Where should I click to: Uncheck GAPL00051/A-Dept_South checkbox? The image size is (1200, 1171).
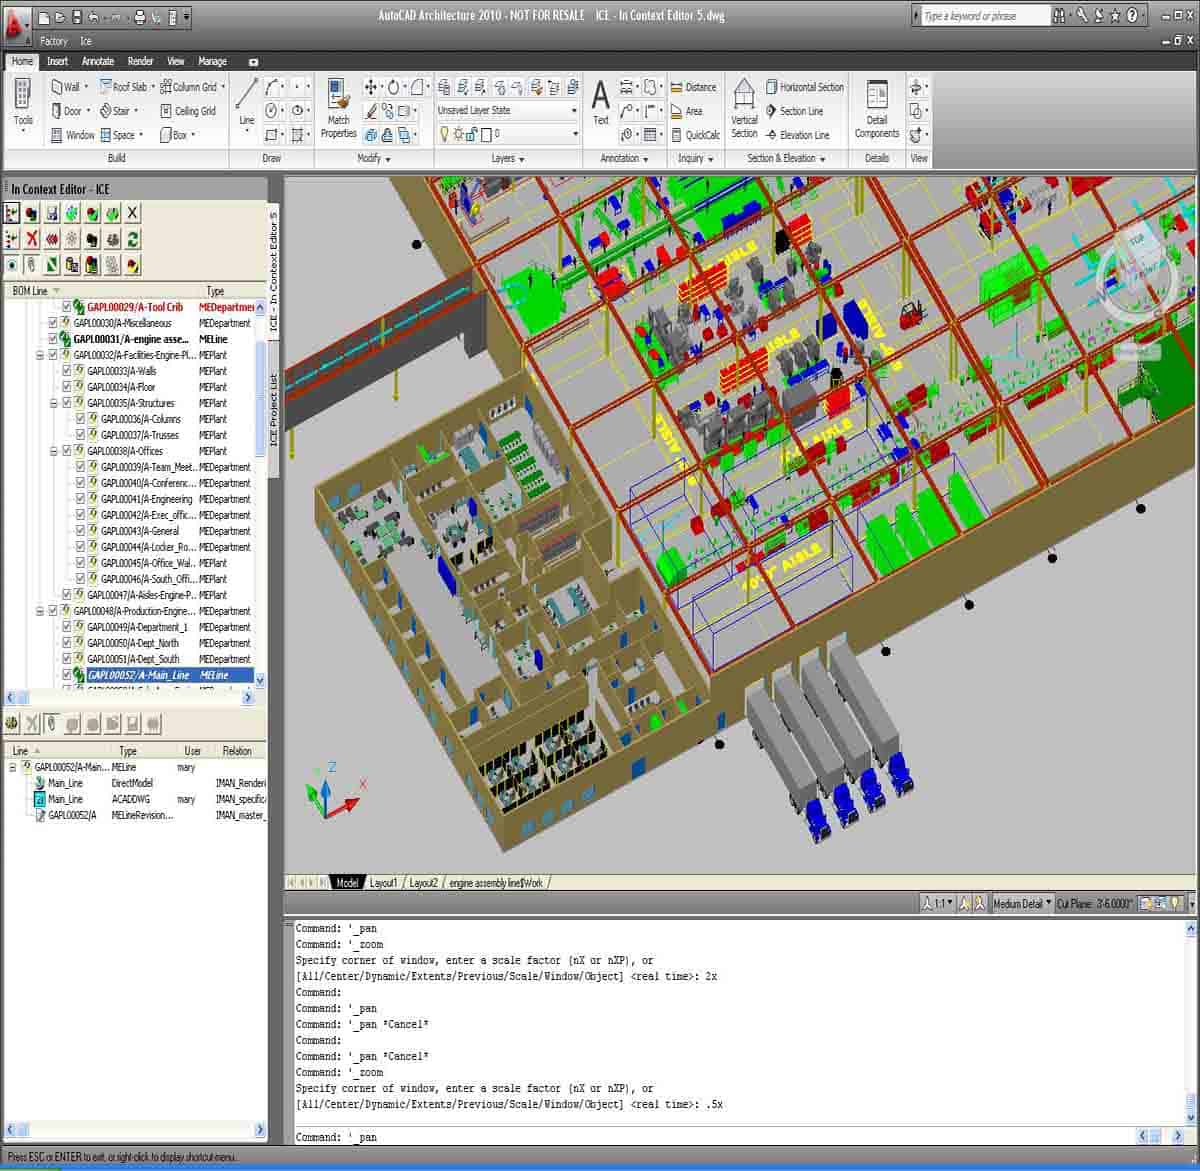click(68, 659)
